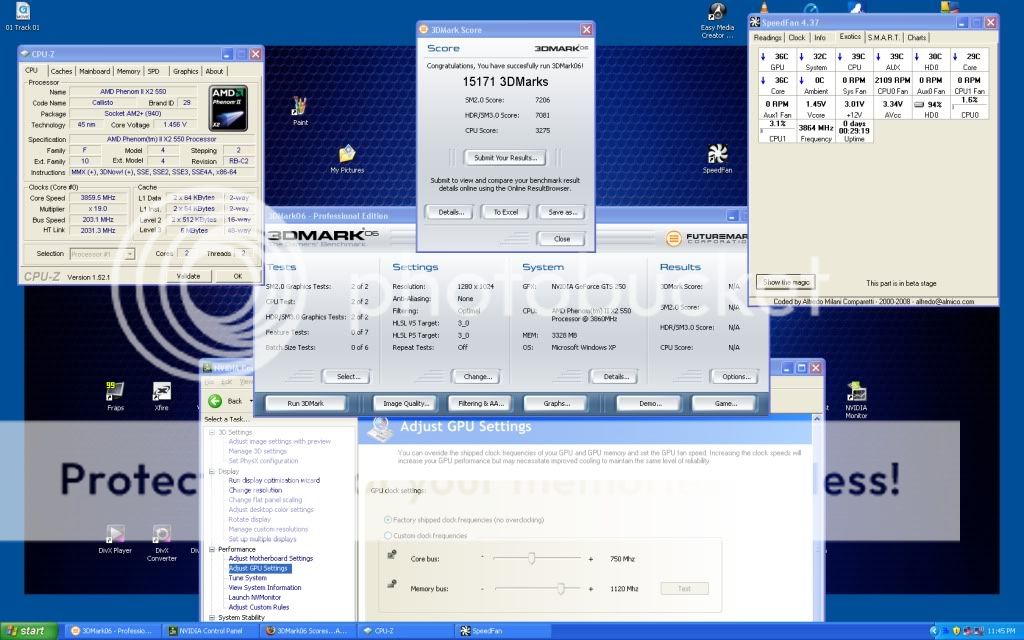This screenshot has height=640, width=1024.
Task: Click Run 3DMark button
Action: (x=306, y=404)
